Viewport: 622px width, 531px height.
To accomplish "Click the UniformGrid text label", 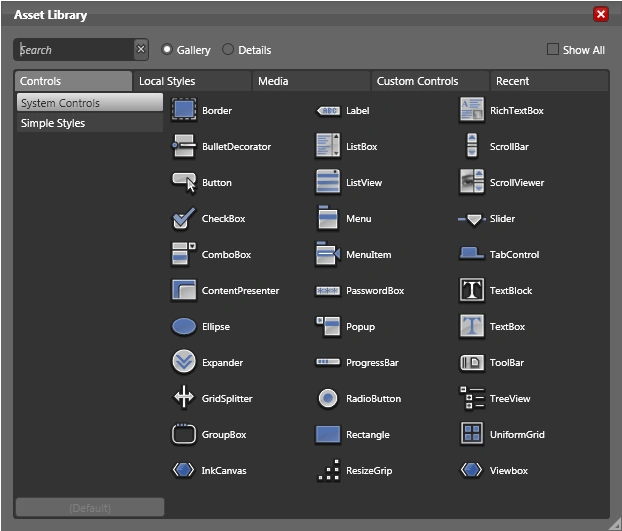I will click(x=517, y=435).
